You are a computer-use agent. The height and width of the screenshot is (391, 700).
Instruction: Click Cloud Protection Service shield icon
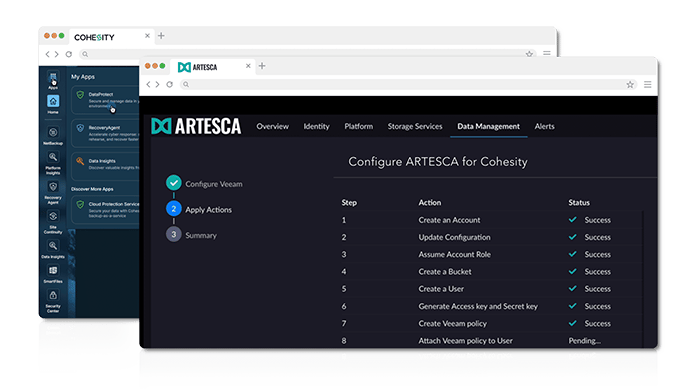(x=80, y=204)
